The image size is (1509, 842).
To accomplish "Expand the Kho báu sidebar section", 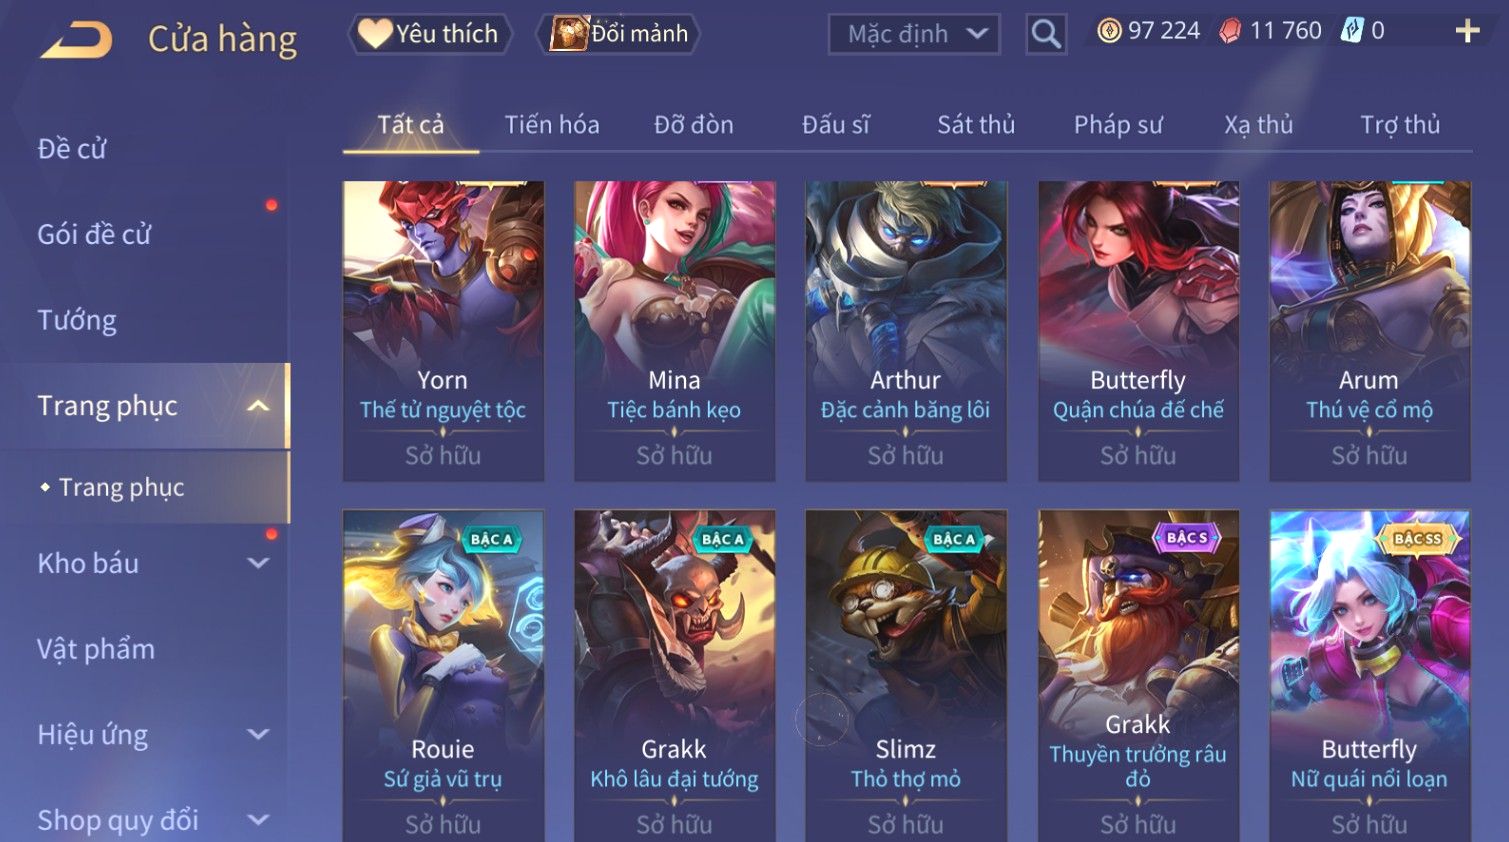I will [258, 563].
